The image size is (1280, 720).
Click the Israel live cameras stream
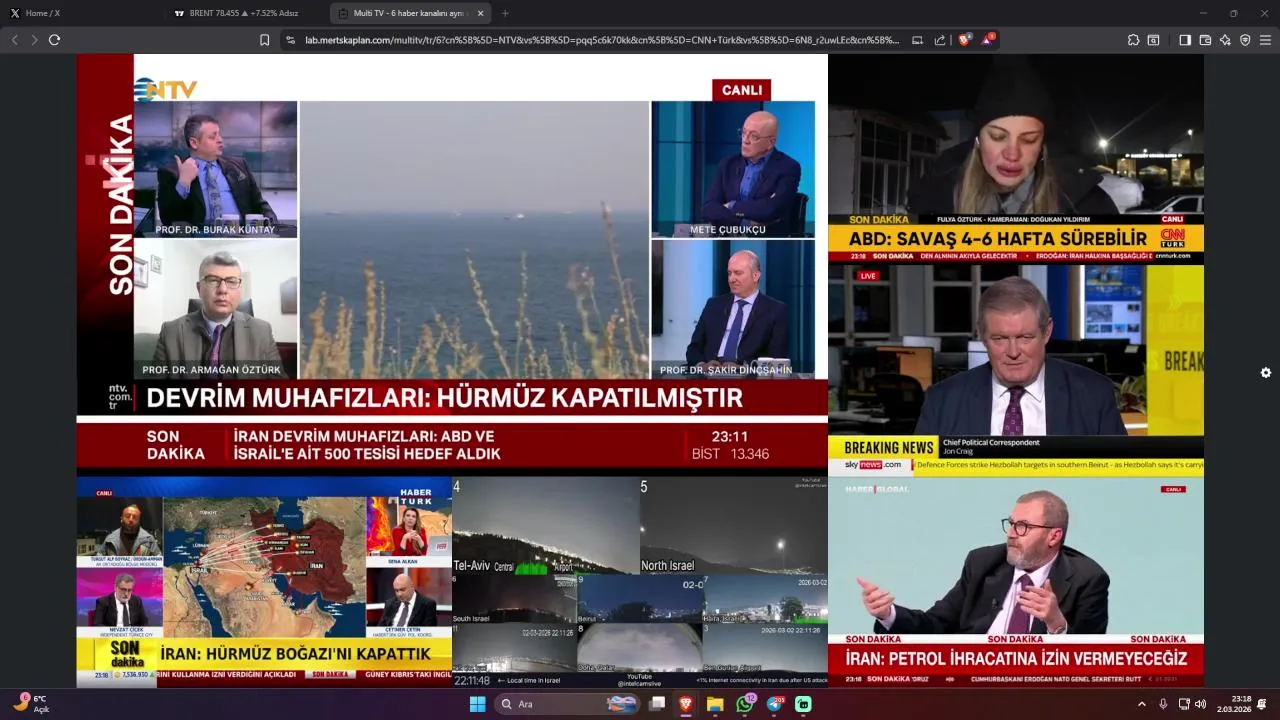(x=640, y=582)
